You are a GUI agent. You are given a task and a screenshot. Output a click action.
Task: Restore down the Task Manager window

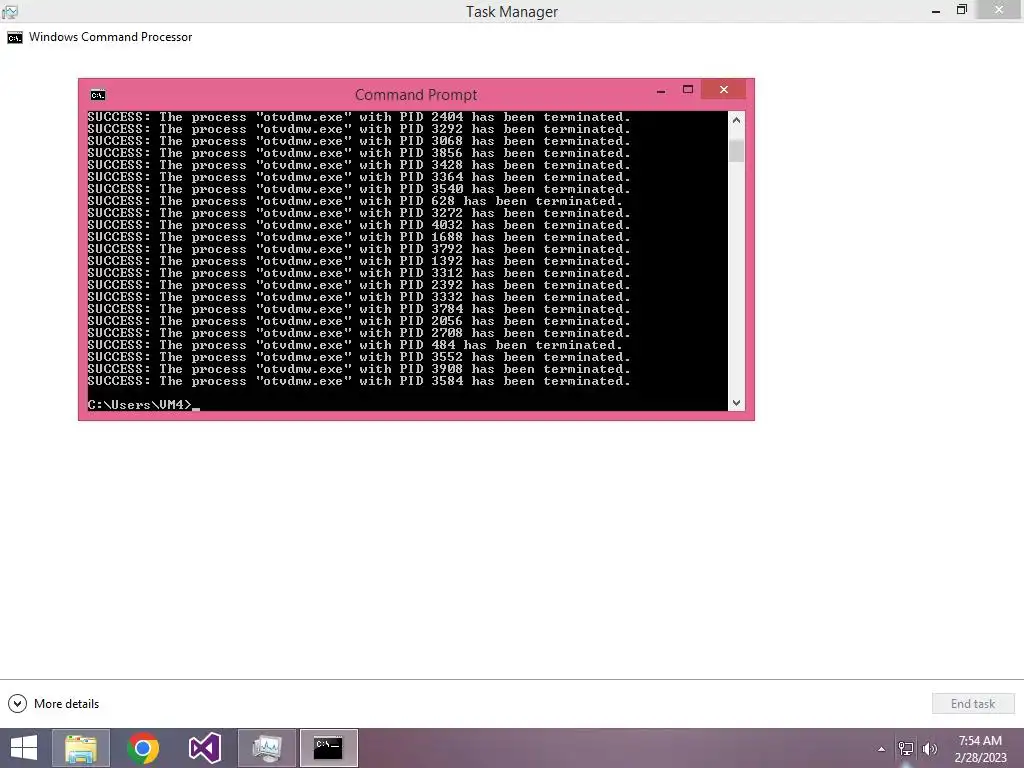961,10
